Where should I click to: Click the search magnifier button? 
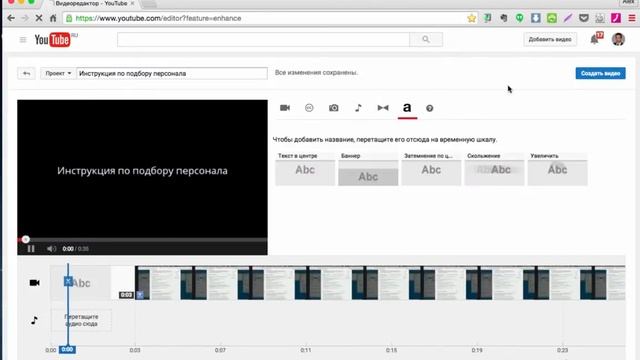(426, 40)
